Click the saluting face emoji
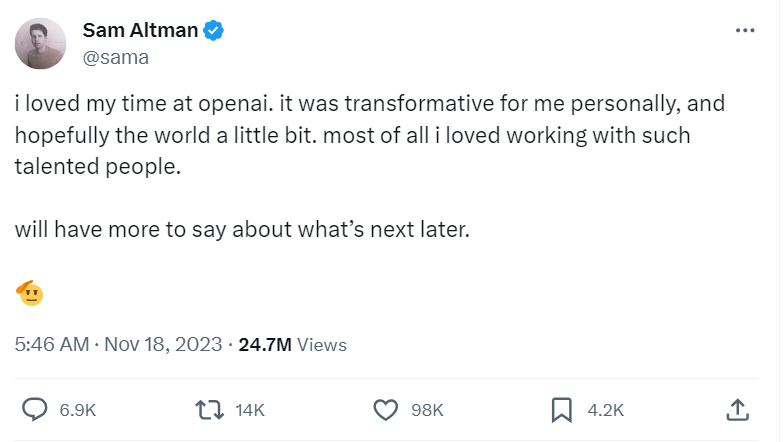Viewport: 783px width, 442px height. [30, 293]
